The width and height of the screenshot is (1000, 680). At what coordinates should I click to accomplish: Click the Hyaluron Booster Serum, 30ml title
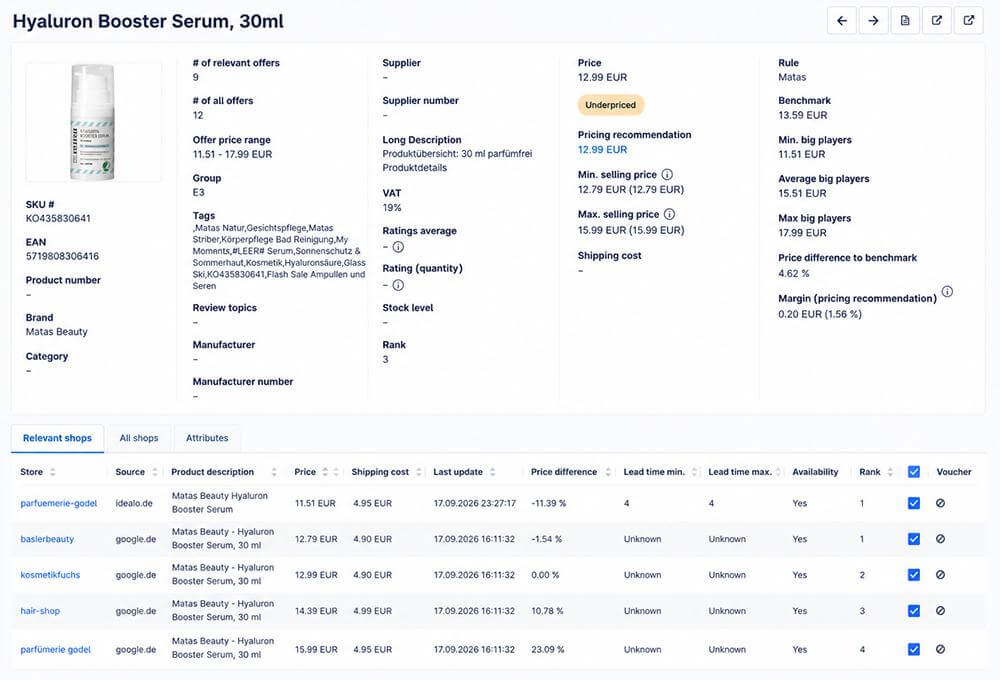pos(148,21)
